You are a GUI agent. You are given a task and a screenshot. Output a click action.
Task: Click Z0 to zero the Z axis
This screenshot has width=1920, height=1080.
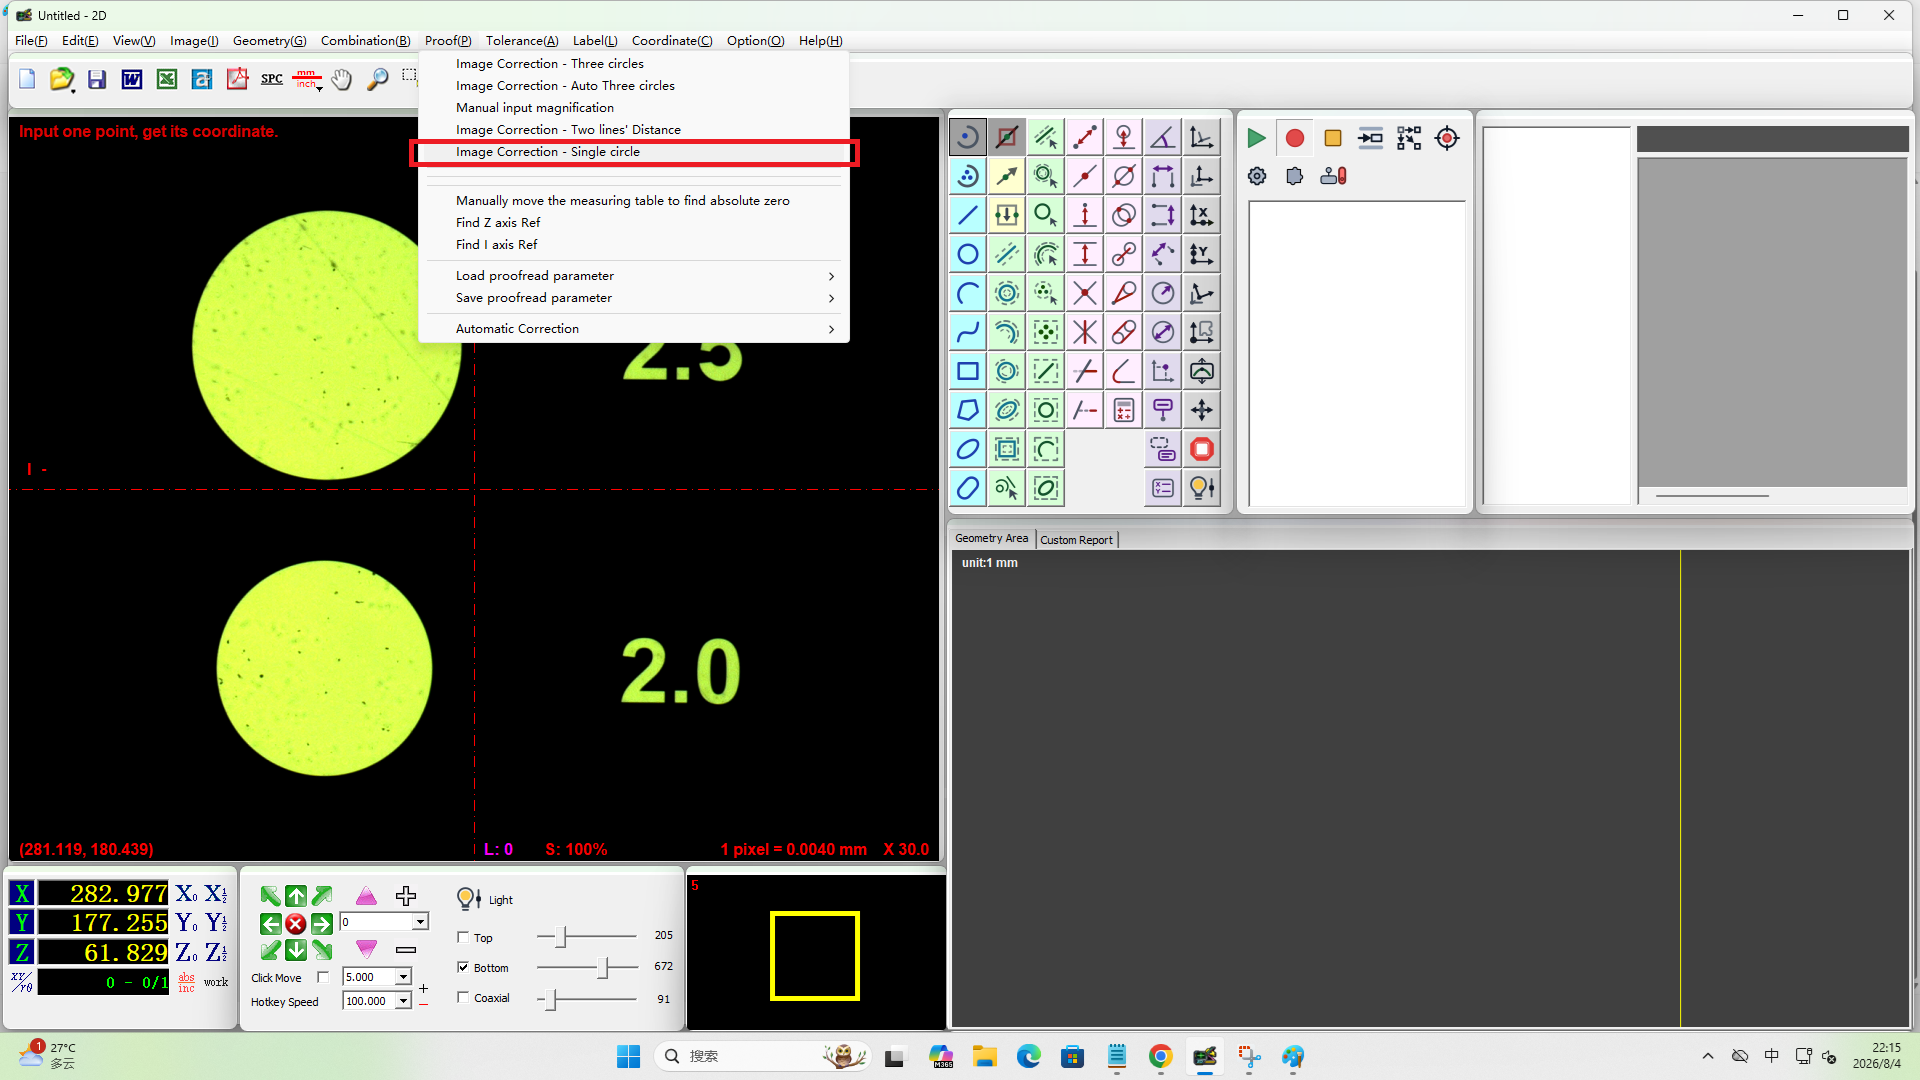[186, 952]
